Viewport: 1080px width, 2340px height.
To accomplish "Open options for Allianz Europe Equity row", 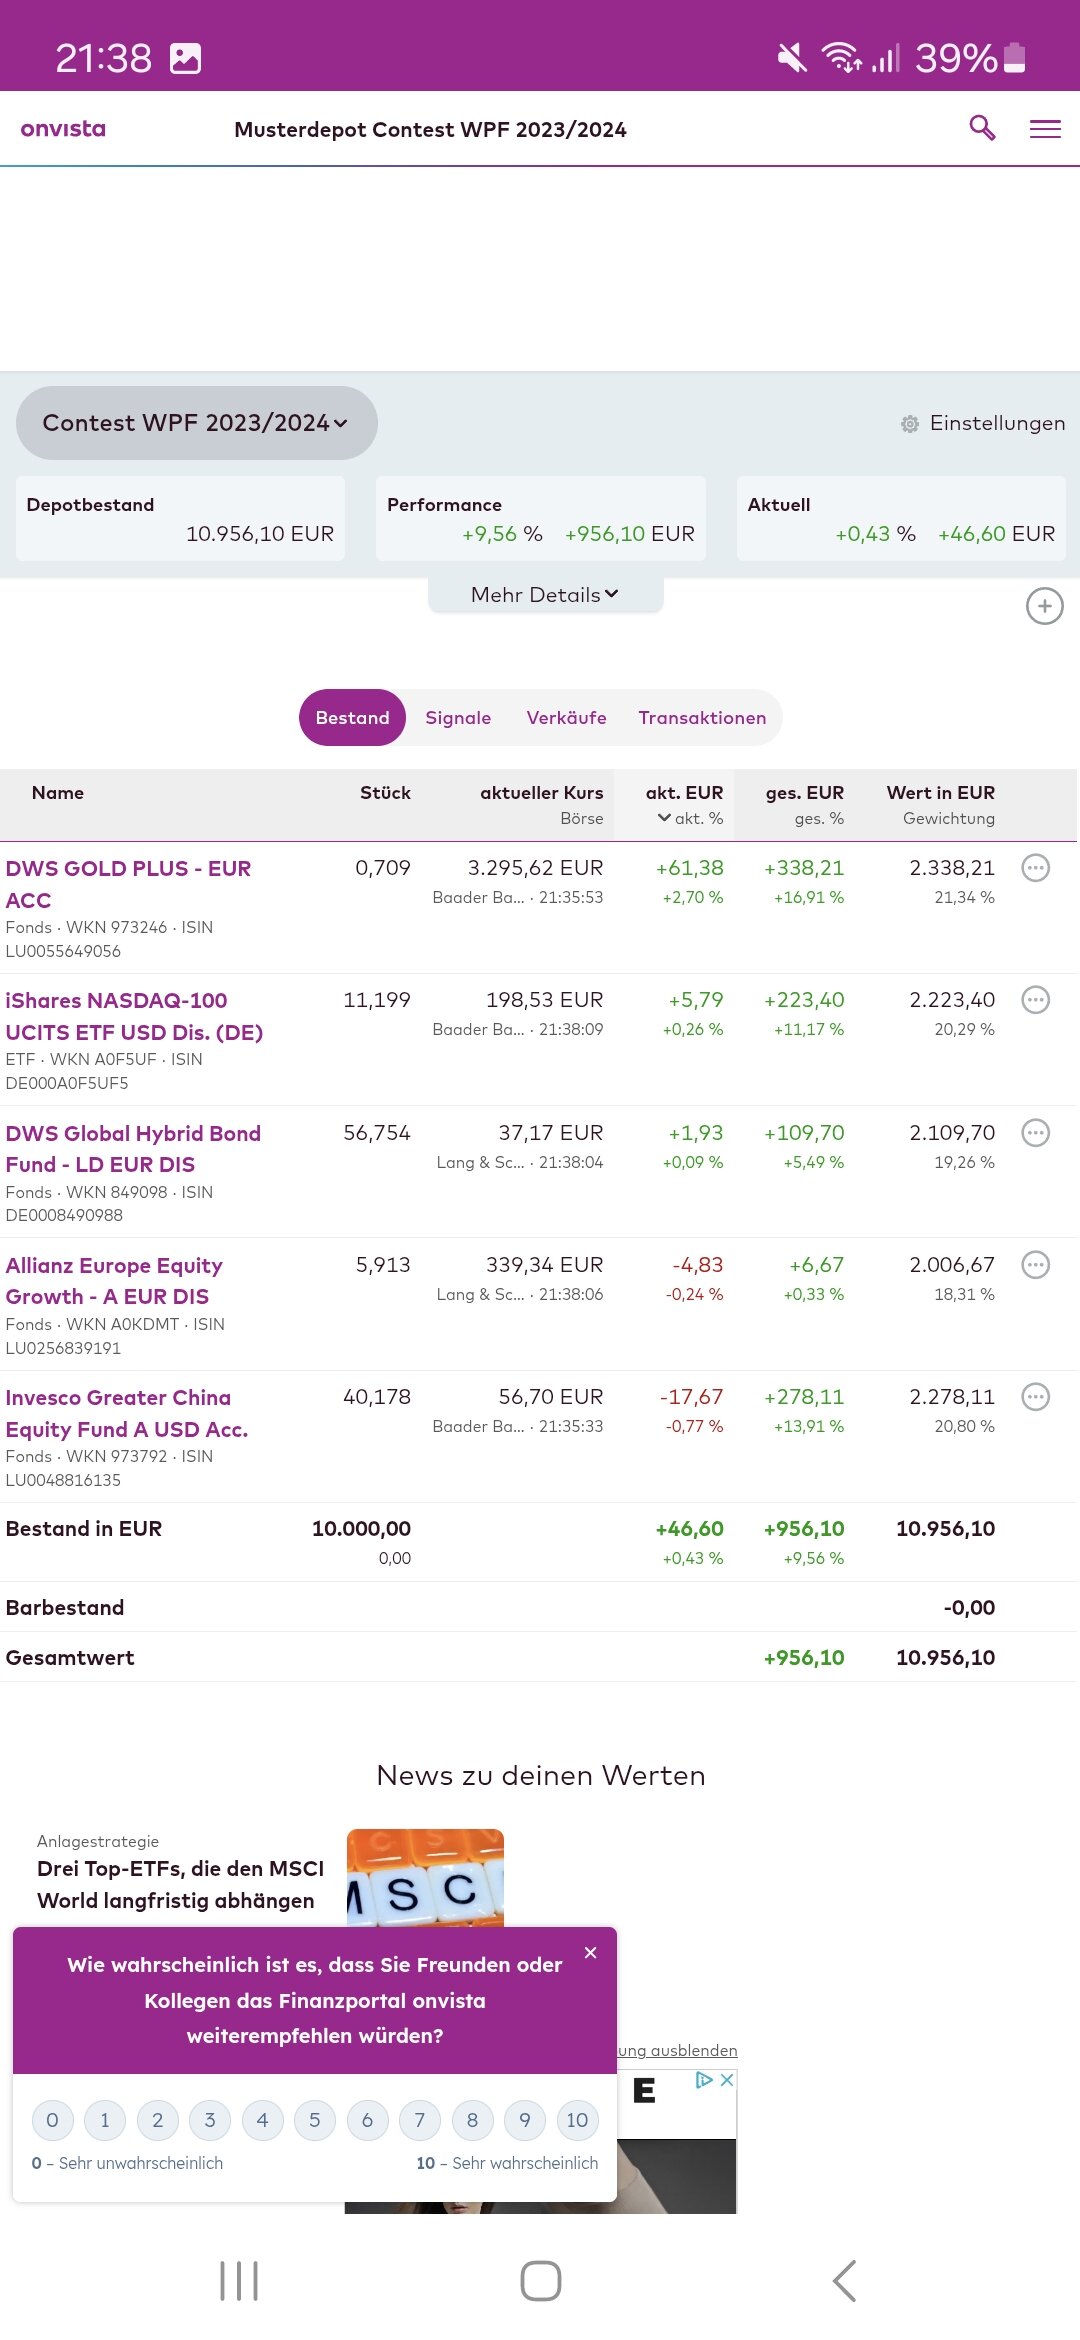I will click(x=1035, y=1265).
